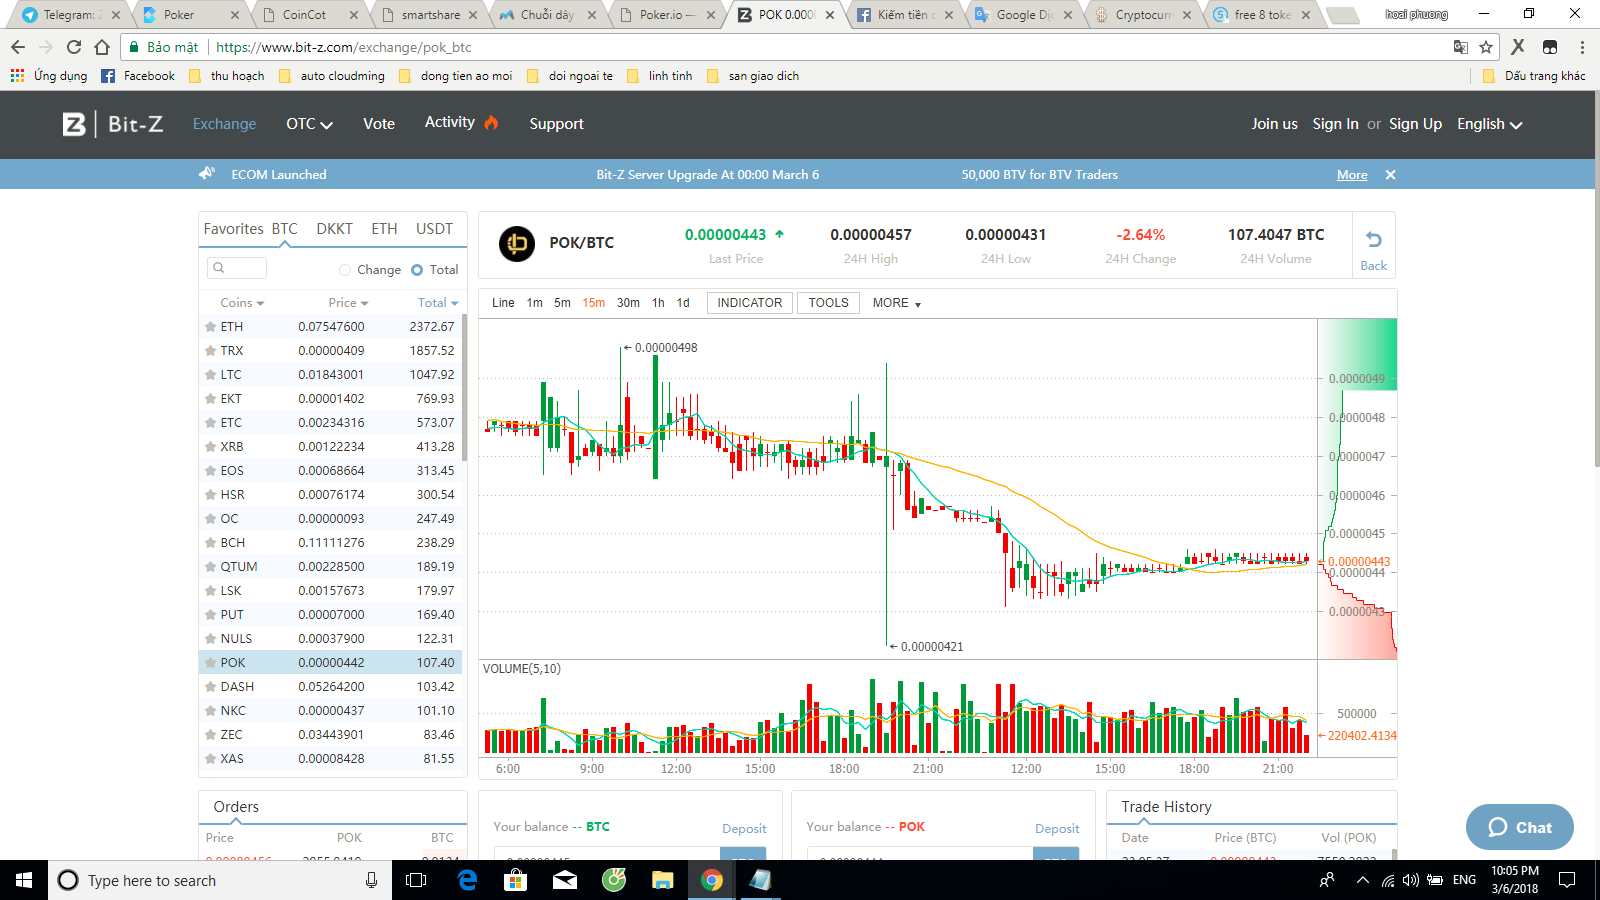The image size is (1600, 900).
Task: Click the POK coin logo
Action: [517, 243]
